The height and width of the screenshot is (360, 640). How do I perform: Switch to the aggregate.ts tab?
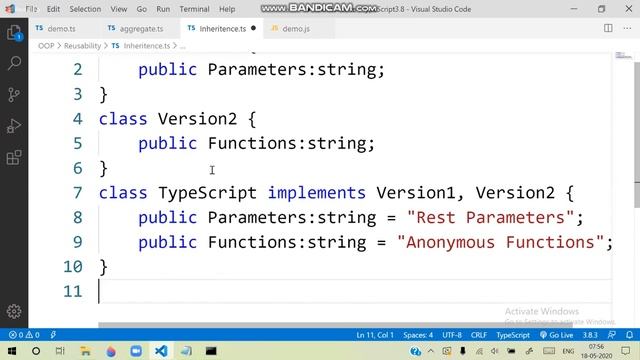(x=141, y=28)
